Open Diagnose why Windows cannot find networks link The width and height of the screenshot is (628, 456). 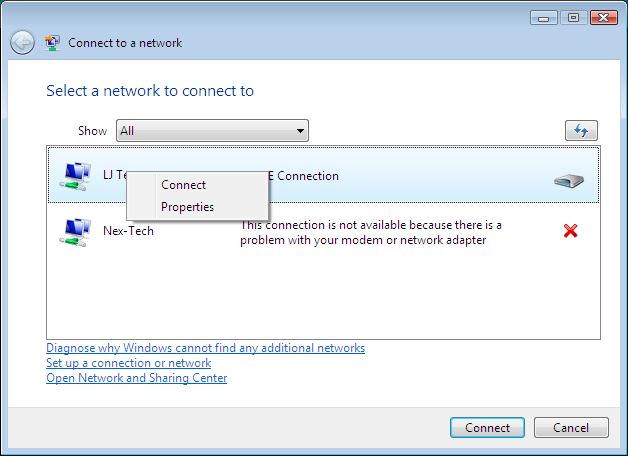[x=205, y=348]
